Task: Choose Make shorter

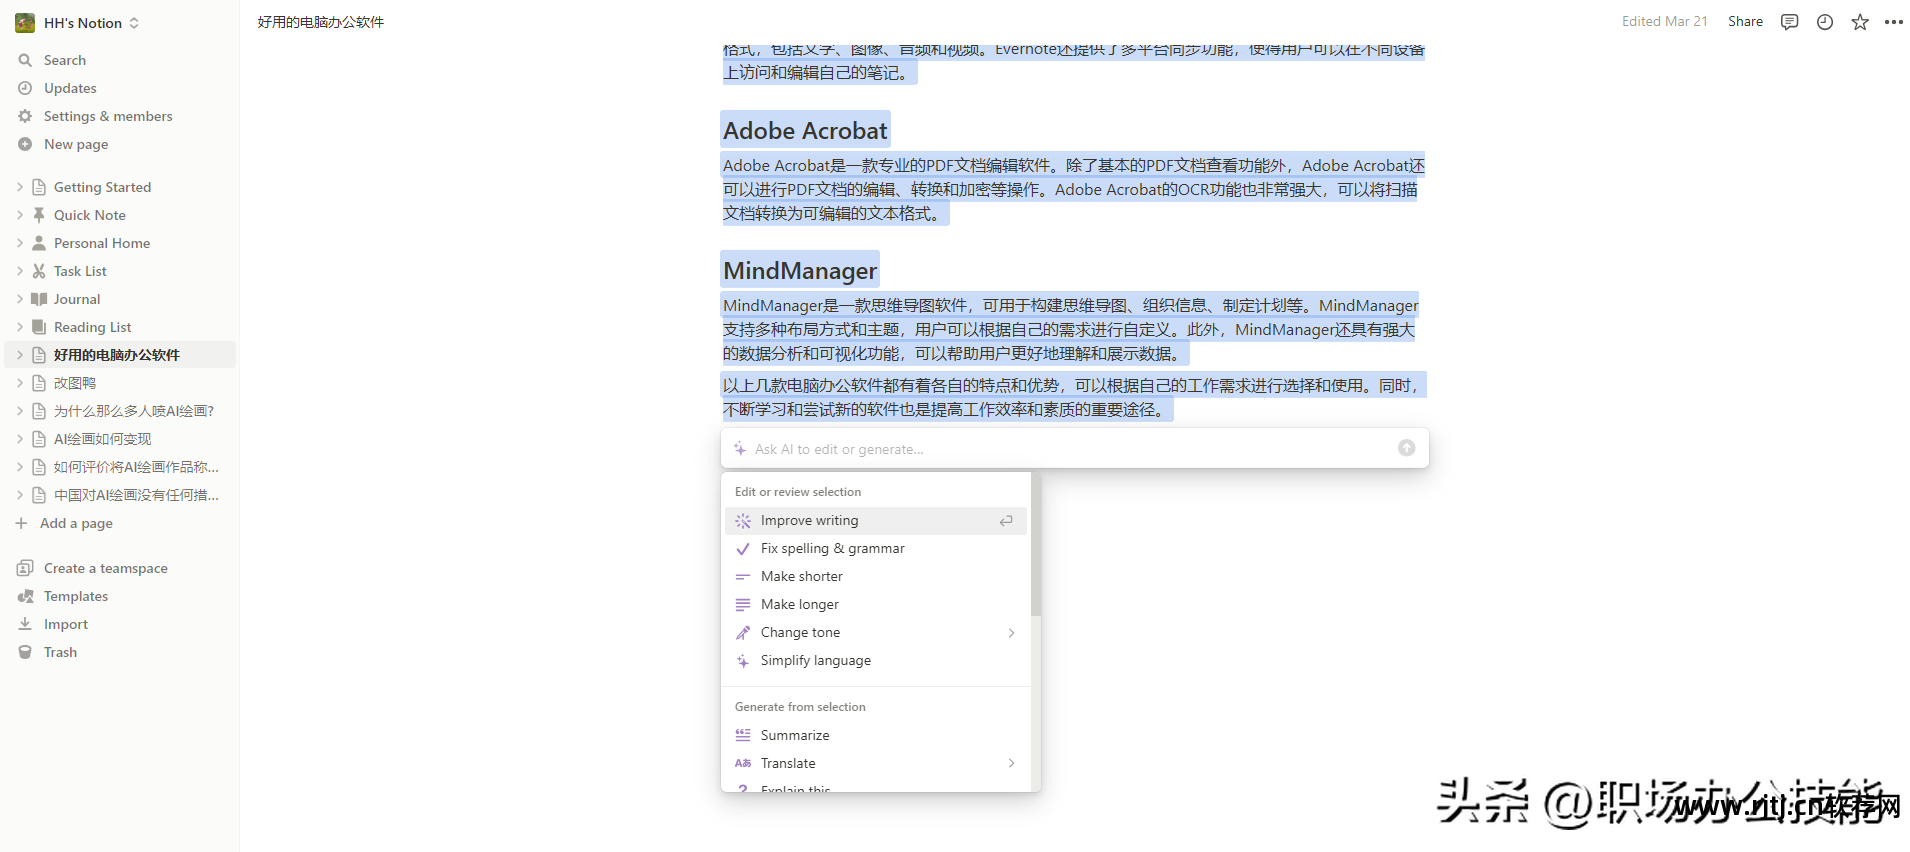Action: tap(875, 576)
